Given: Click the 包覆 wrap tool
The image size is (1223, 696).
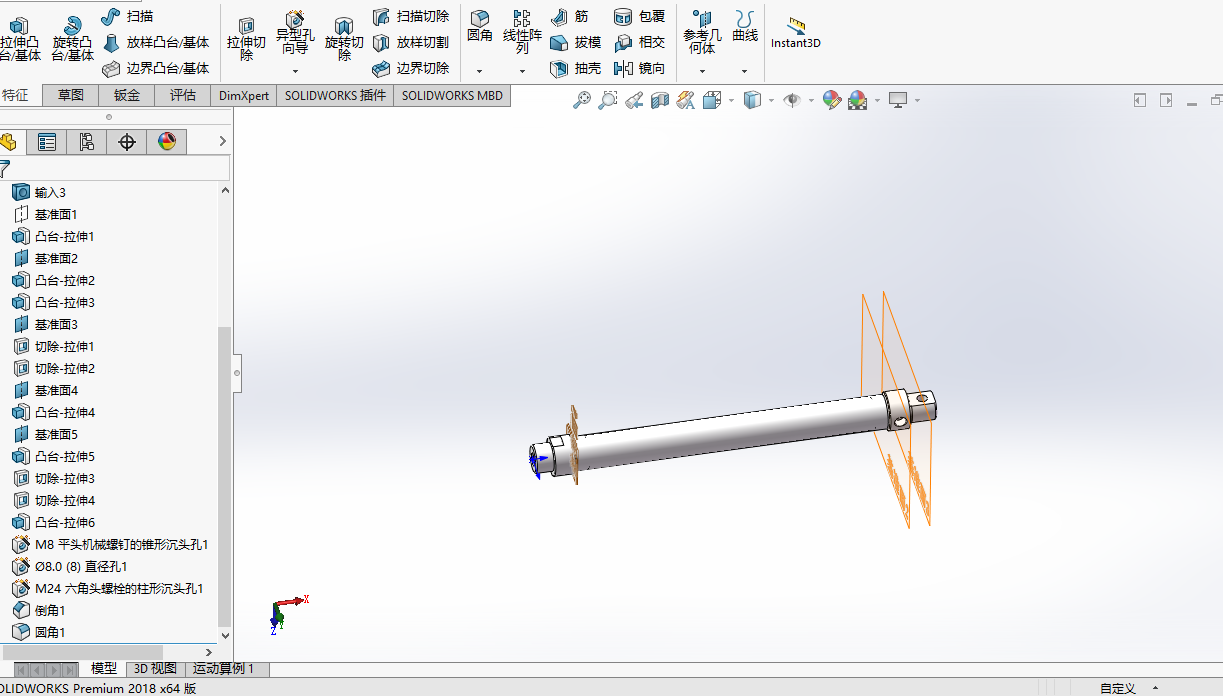Looking at the screenshot, I should pyautogui.click(x=640, y=16).
